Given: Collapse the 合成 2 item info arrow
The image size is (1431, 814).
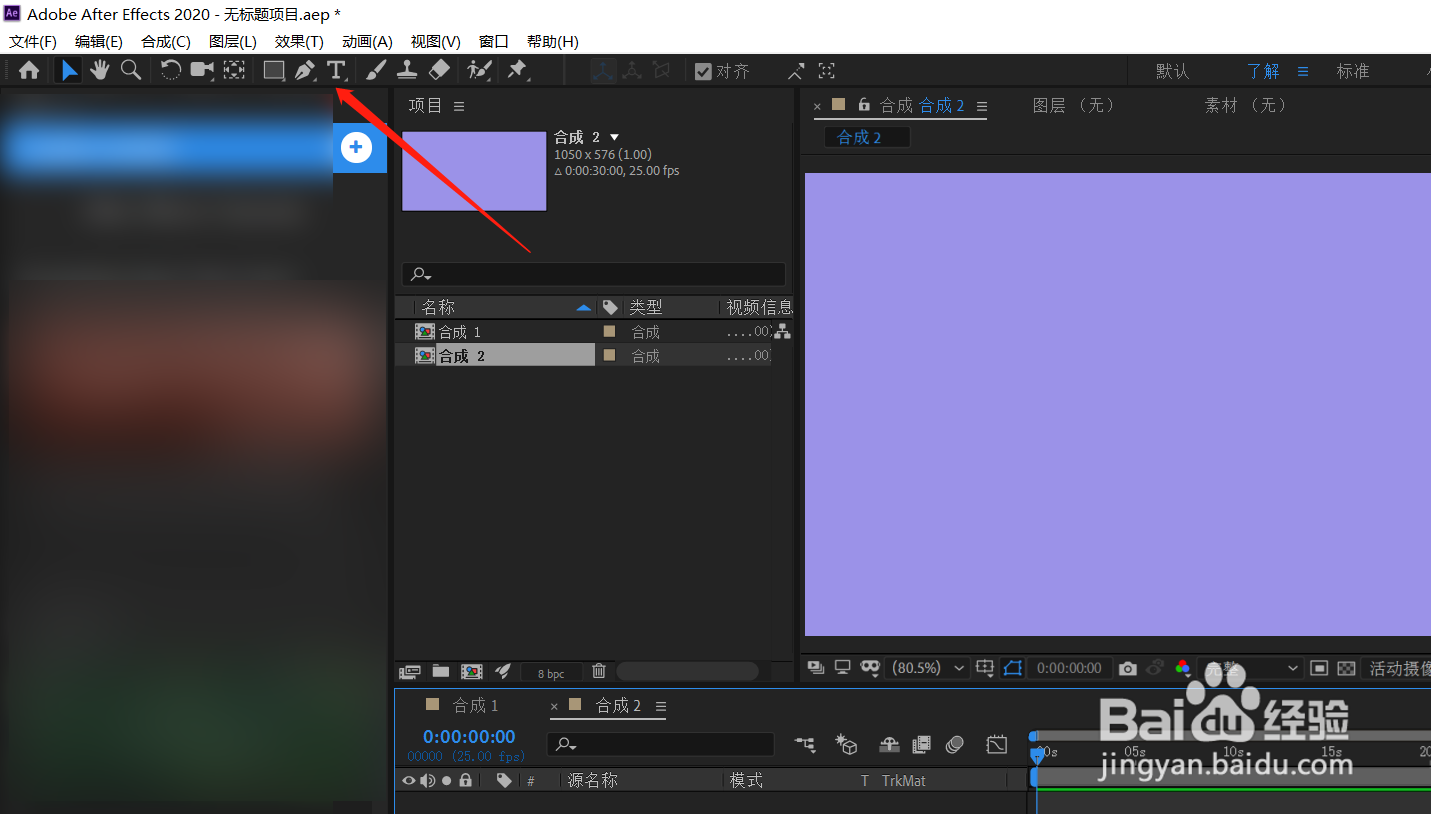Looking at the screenshot, I should click(613, 137).
